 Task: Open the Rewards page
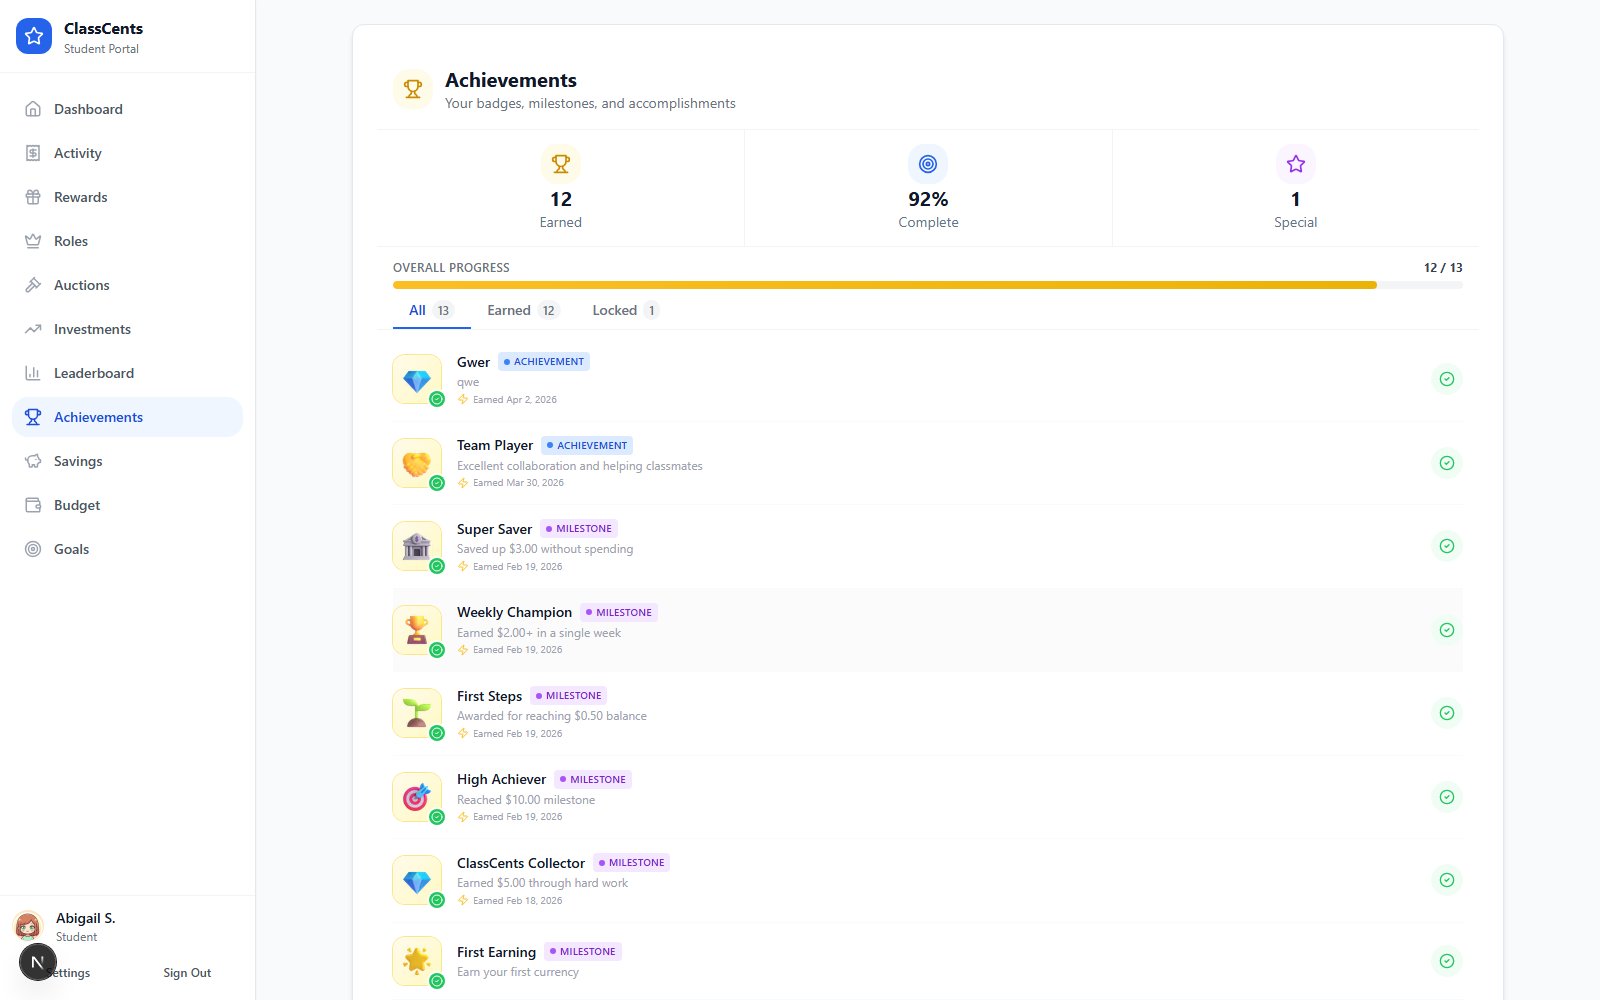point(127,197)
